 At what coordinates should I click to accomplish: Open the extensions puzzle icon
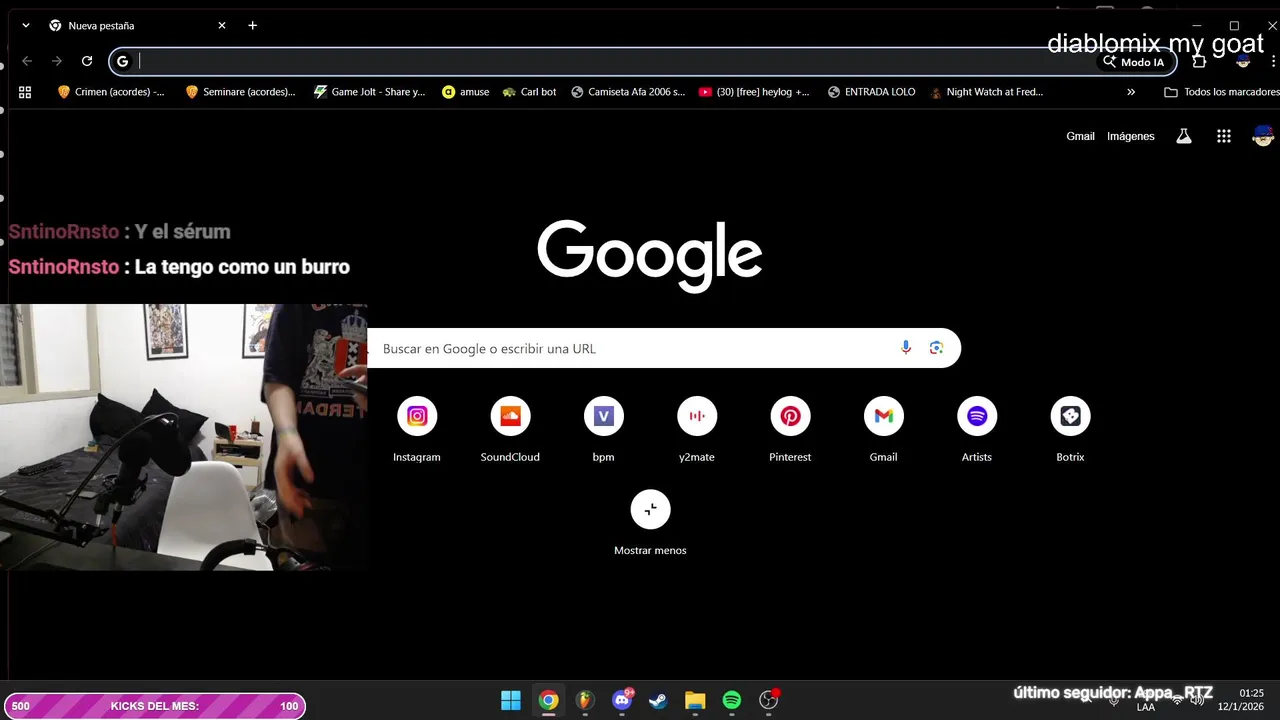coord(1199,61)
